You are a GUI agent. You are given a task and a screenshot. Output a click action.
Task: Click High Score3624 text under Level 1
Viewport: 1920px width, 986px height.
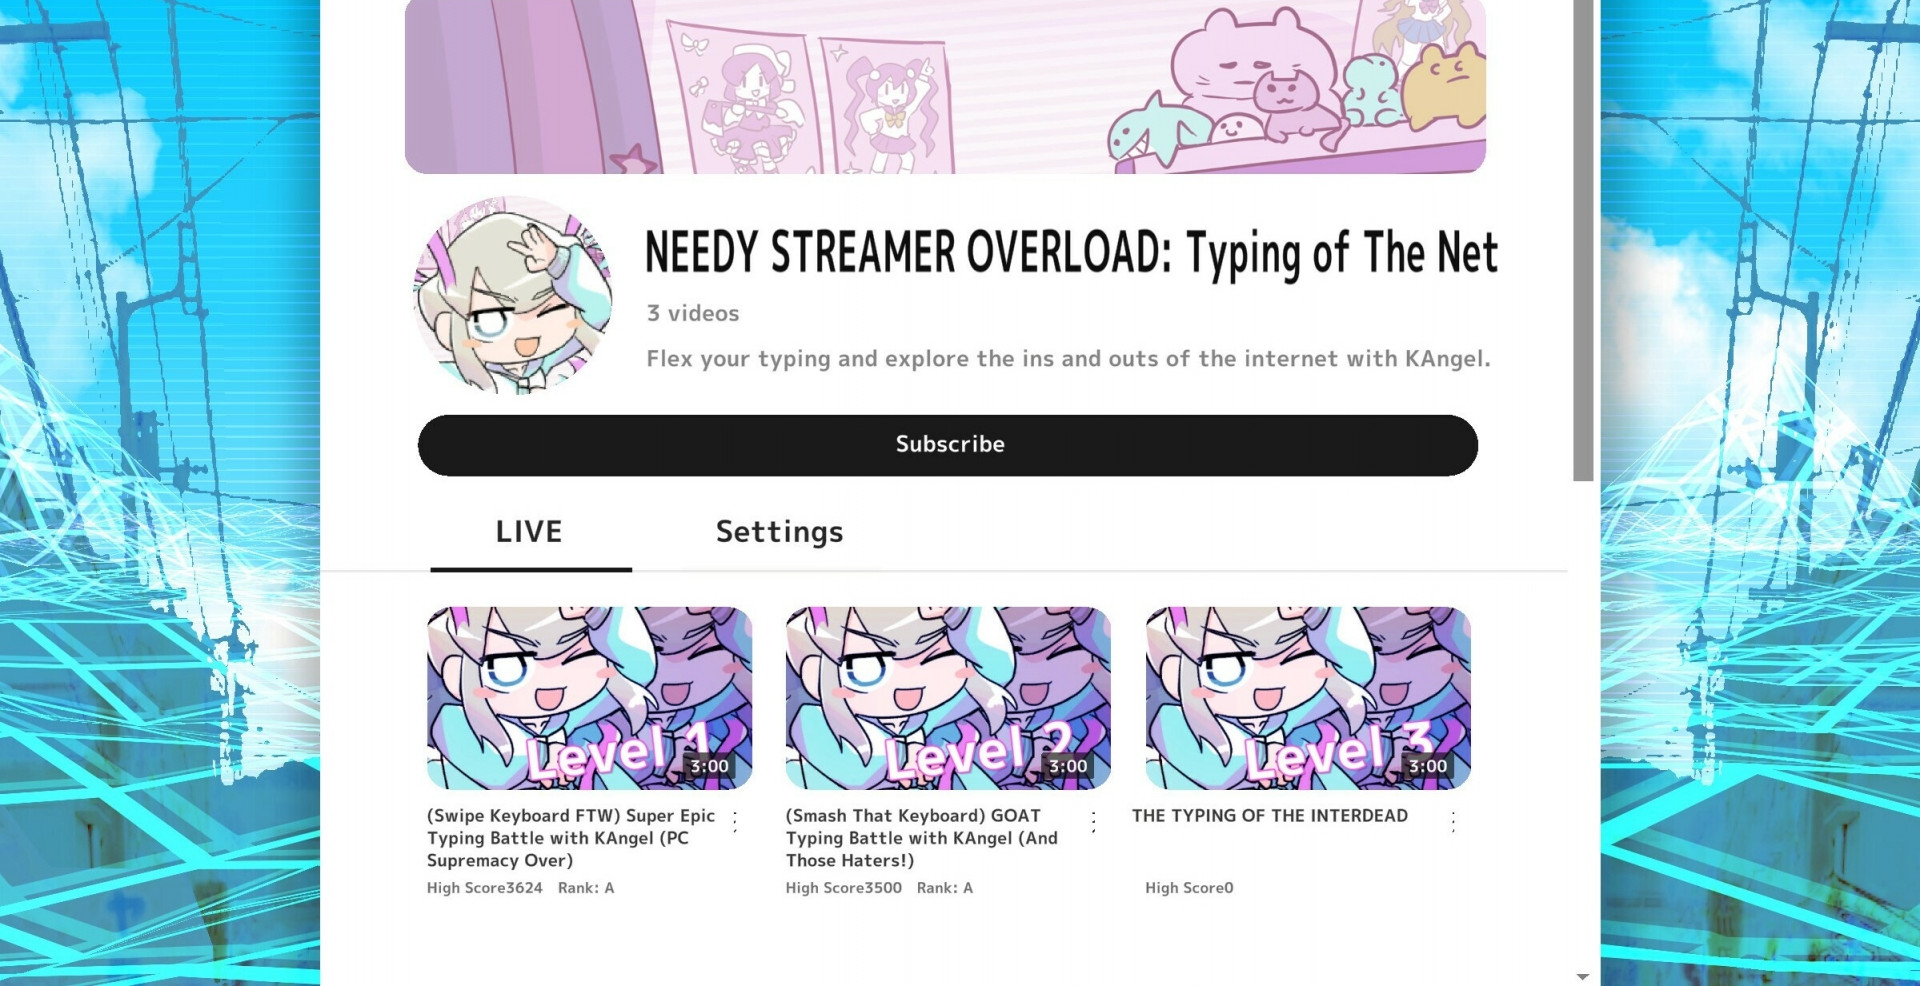click(x=485, y=888)
